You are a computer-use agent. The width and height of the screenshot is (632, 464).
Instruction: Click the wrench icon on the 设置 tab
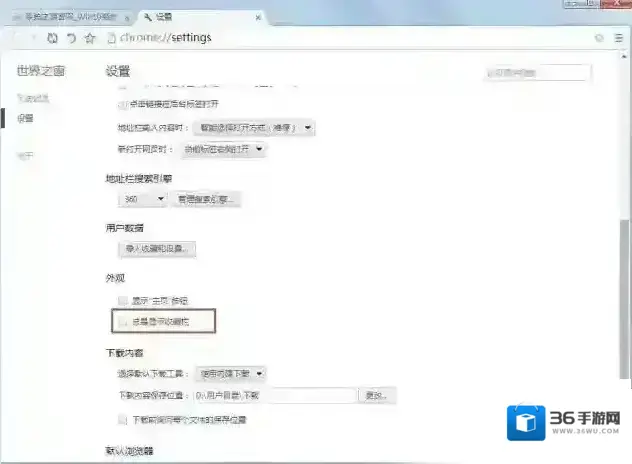[148, 17]
